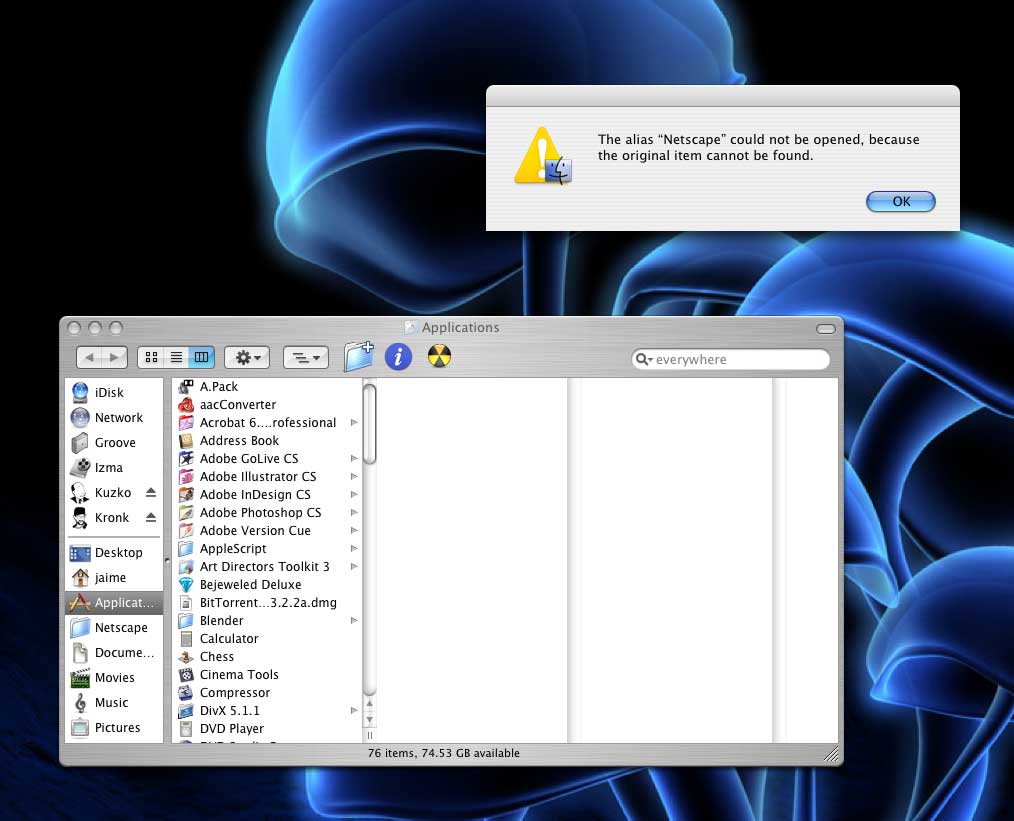The image size is (1014, 821).
Task: Select Cinema Tools application
Action: tap(268, 675)
